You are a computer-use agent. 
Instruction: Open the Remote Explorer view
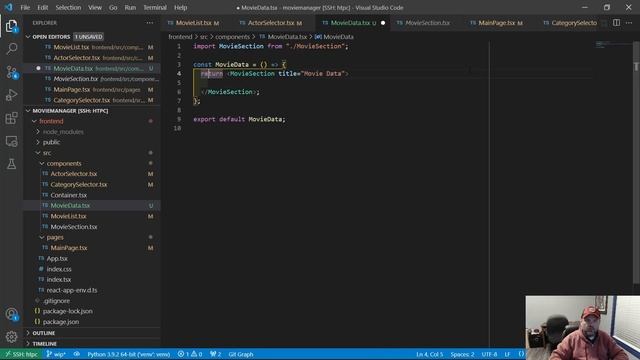point(11,141)
